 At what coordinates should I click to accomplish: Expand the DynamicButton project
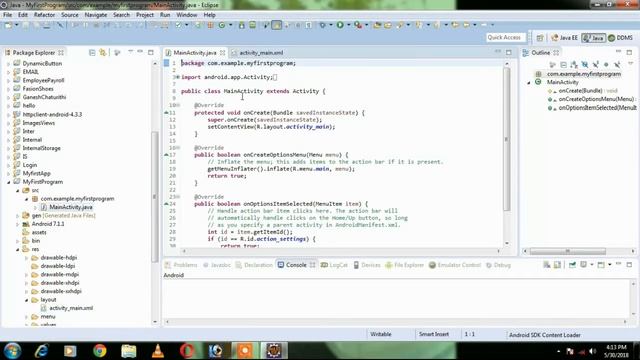click(8, 64)
